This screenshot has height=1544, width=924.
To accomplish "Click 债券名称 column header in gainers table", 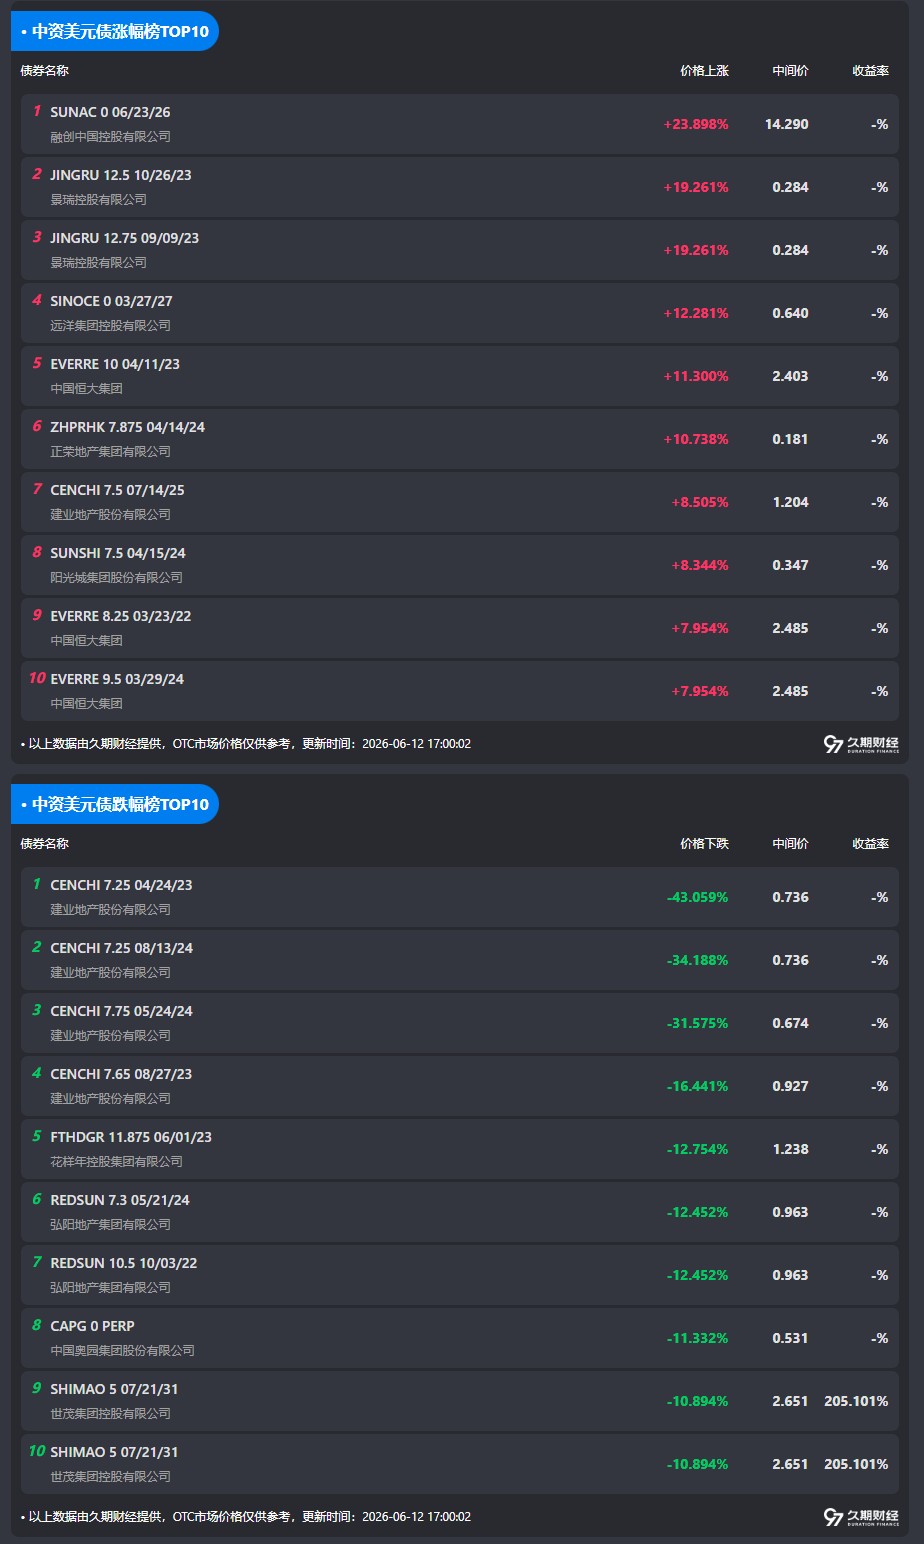I will click(x=45, y=71).
